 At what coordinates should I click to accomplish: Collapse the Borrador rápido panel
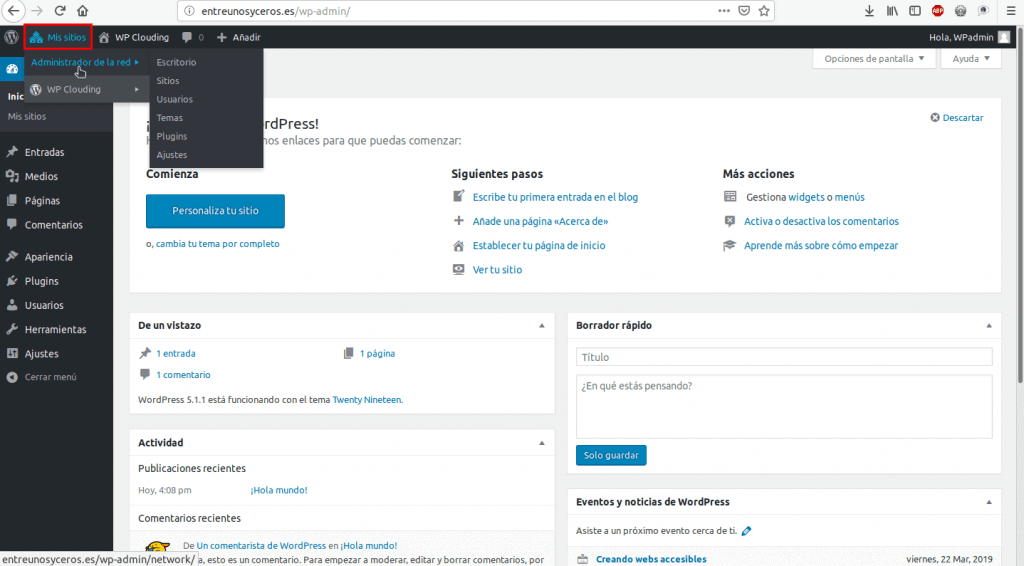coord(989,325)
